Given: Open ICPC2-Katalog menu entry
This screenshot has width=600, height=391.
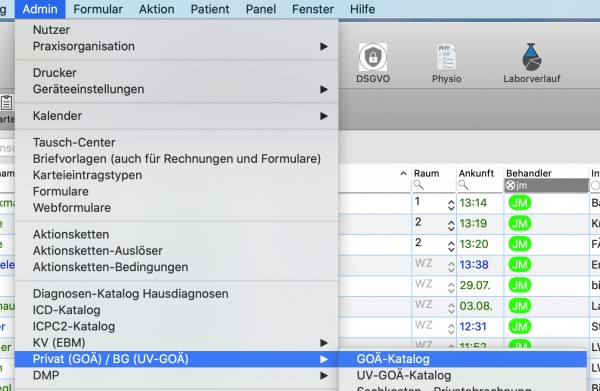Looking at the screenshot, I should 176,326.
